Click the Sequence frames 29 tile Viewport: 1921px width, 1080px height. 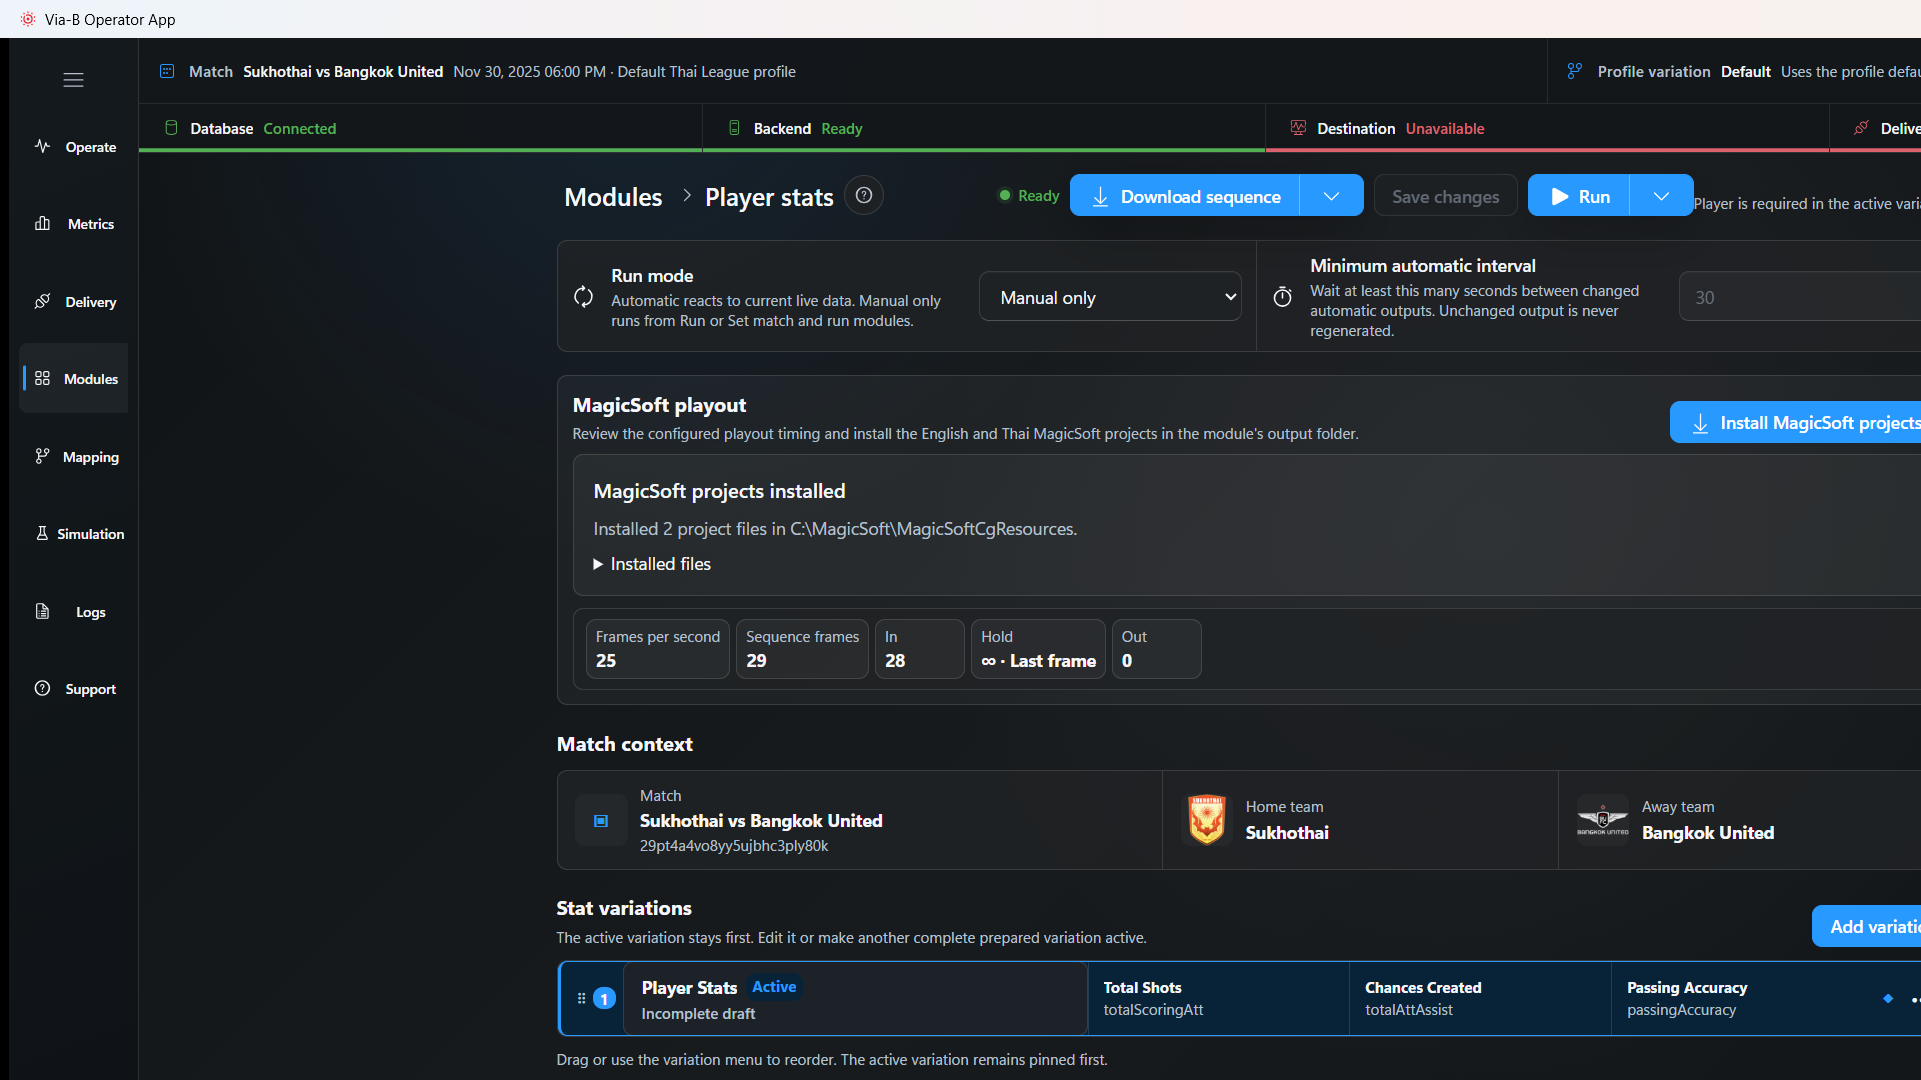coord(802,649)
